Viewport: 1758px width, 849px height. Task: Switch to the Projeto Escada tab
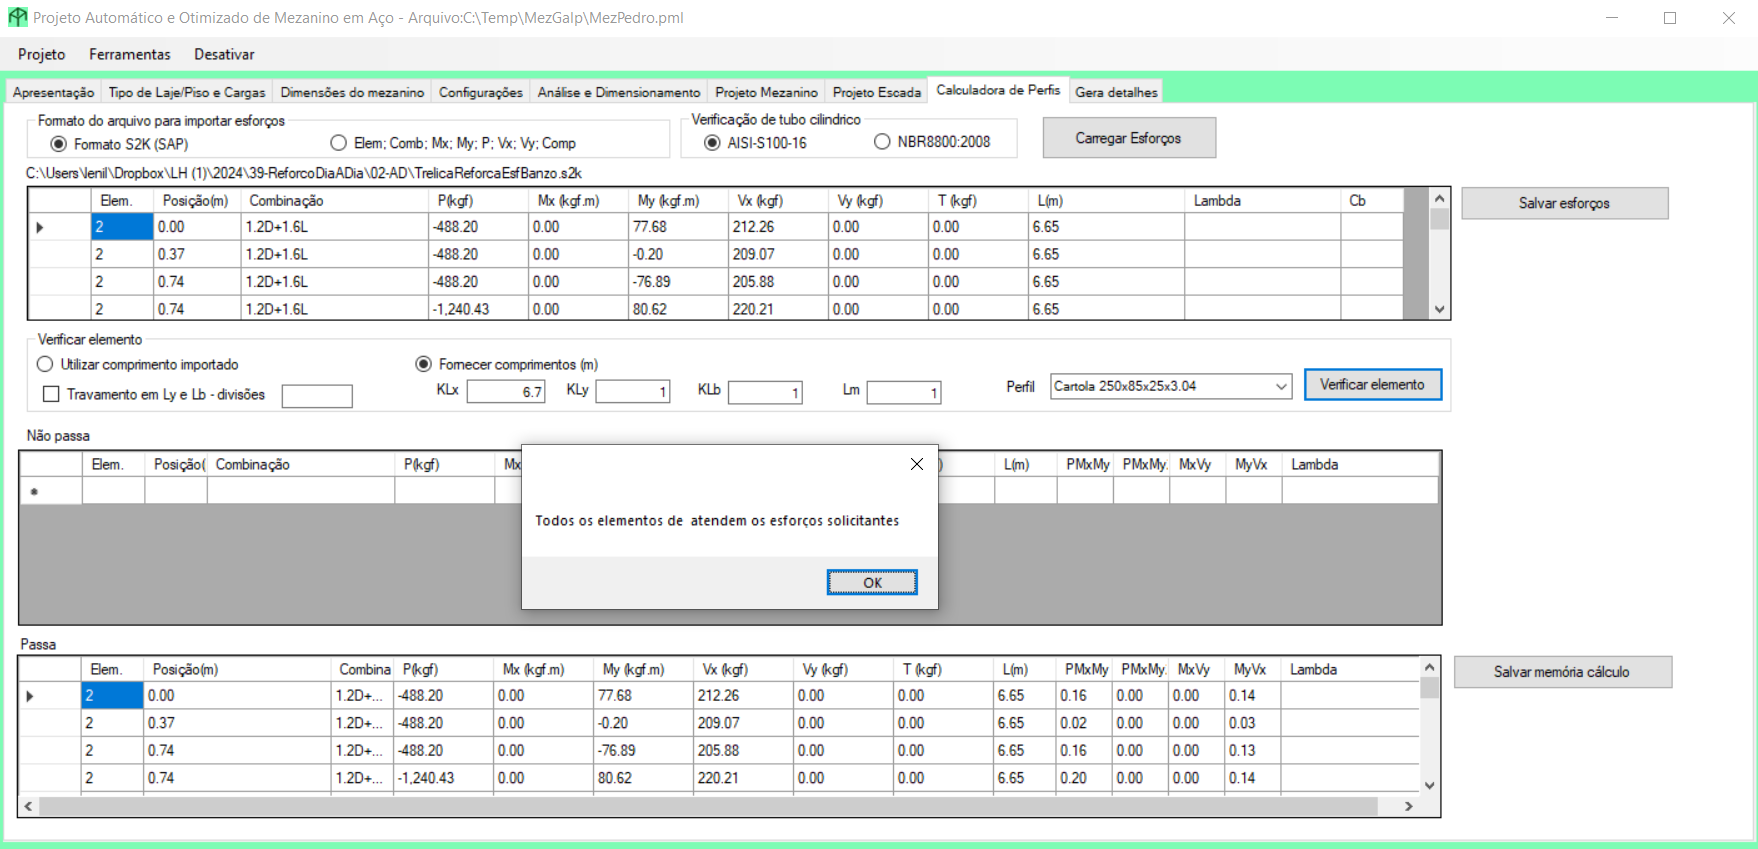(x=876, y=92)
